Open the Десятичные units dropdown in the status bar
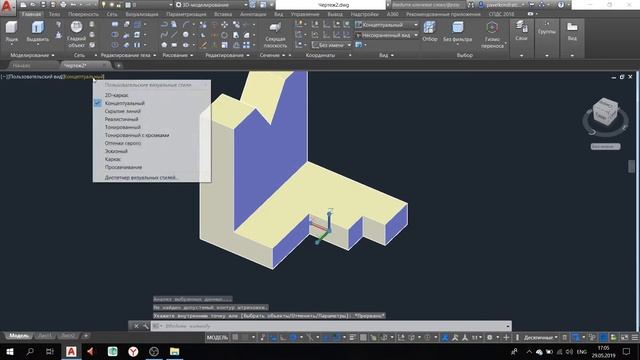This screenshot has width=640, height=360. coord(541,337)
